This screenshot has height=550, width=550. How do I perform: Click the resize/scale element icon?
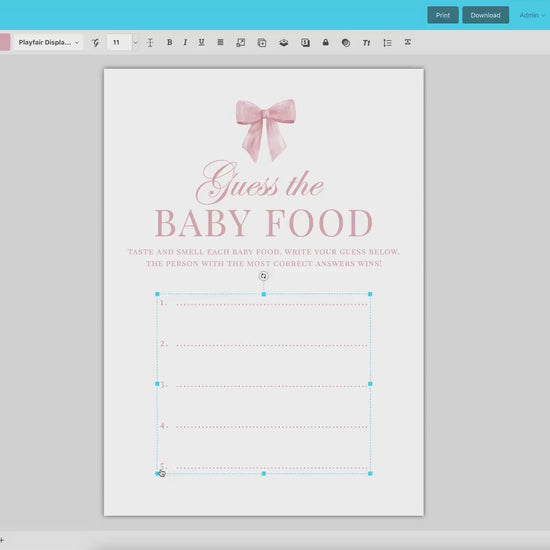241,42
